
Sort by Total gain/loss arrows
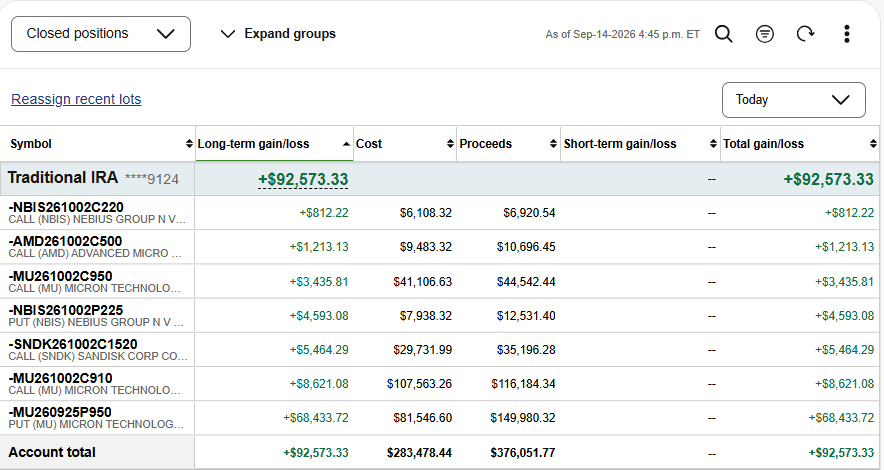click(873, 144)
